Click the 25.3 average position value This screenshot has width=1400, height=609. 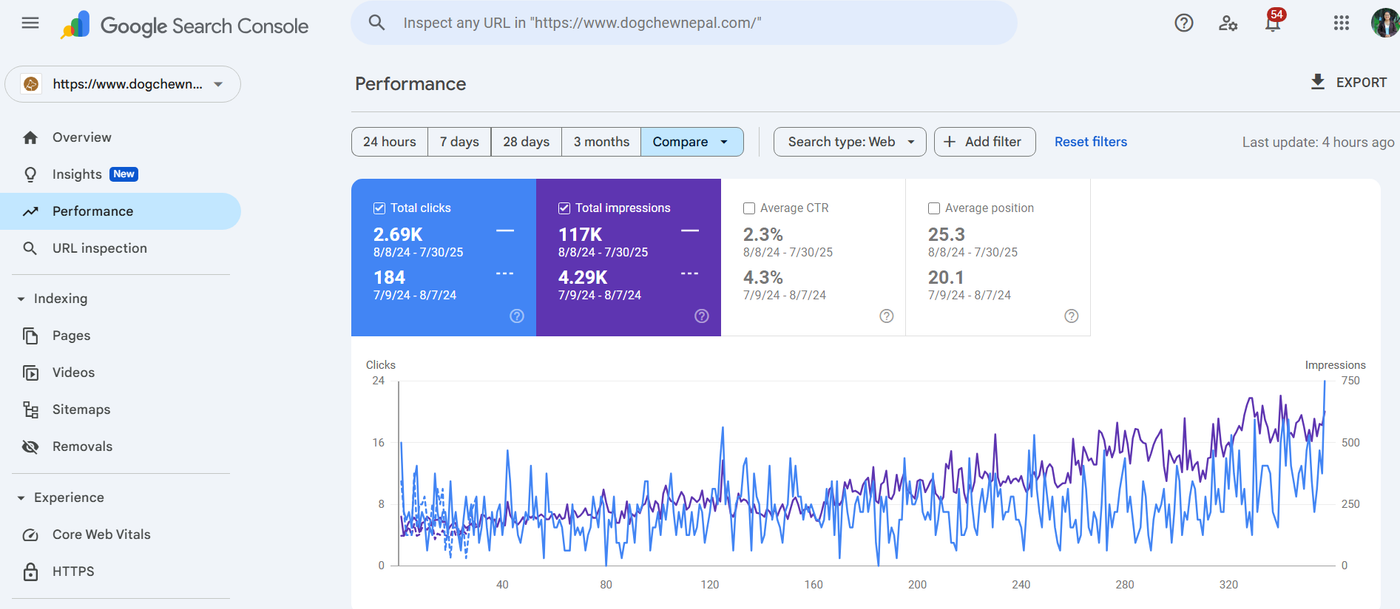[946, 234]
